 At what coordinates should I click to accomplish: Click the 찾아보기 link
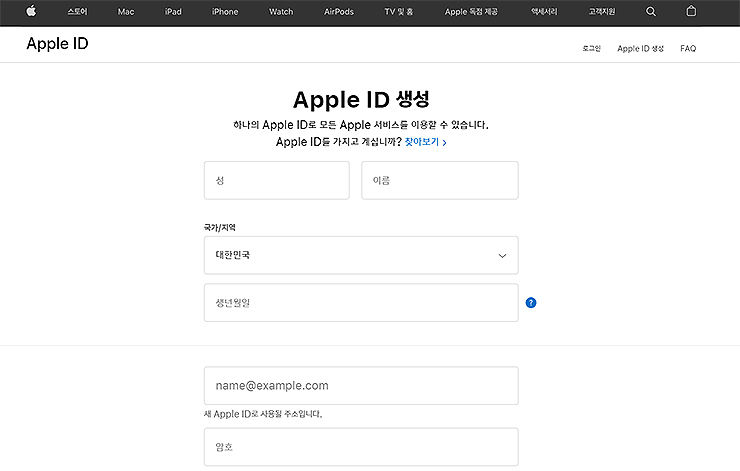tap(425, 142)
